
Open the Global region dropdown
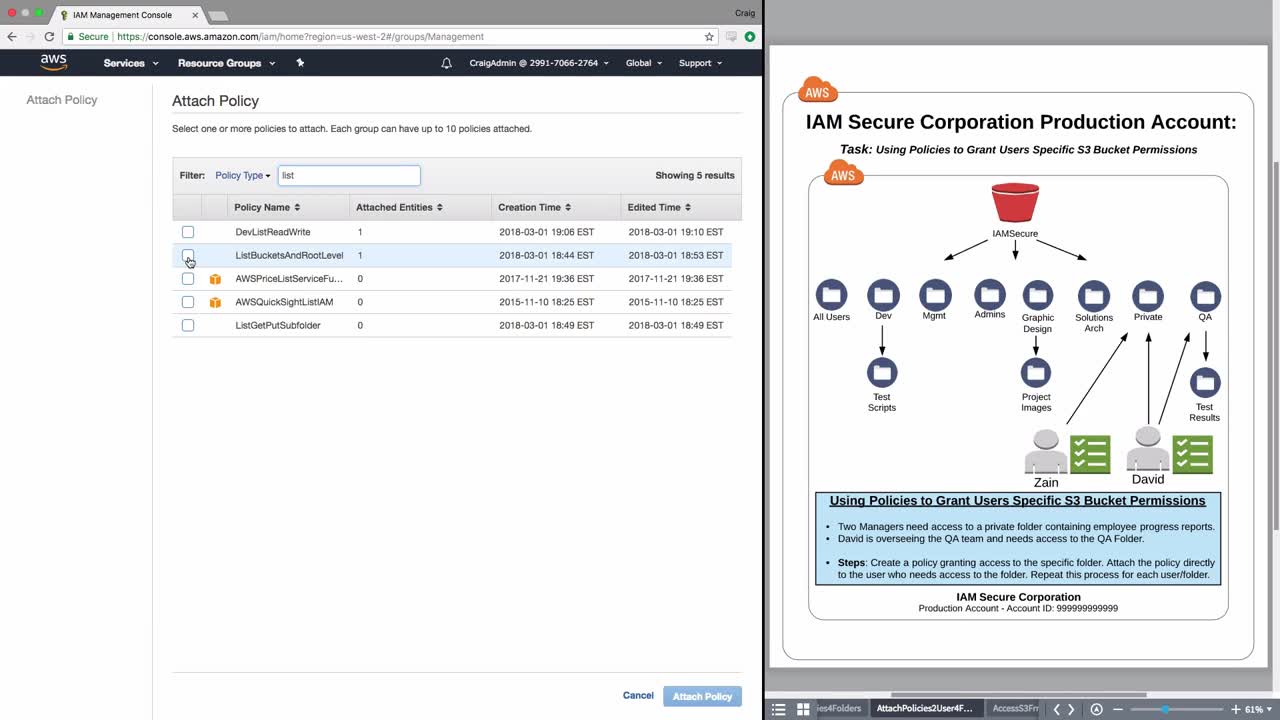tap(644, 63)
